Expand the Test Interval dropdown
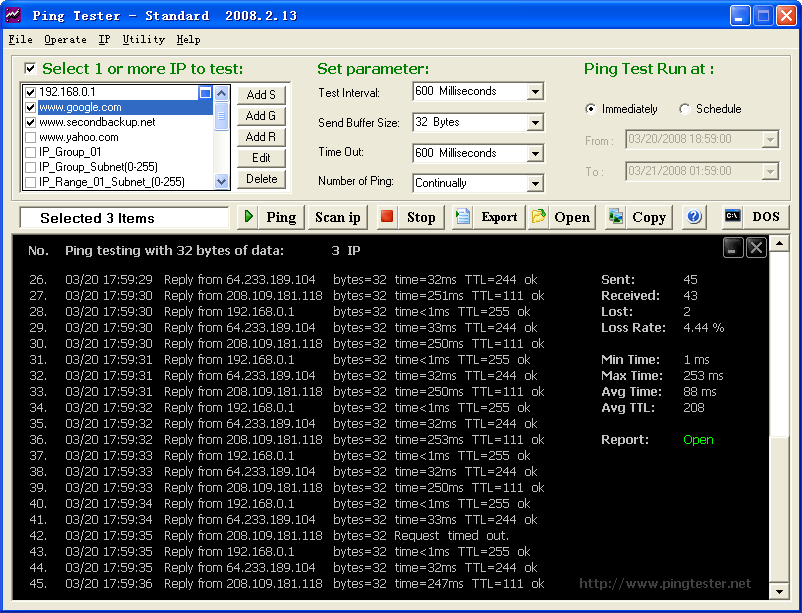The width and height of the screenshot is (802, 613). point(535,92)
